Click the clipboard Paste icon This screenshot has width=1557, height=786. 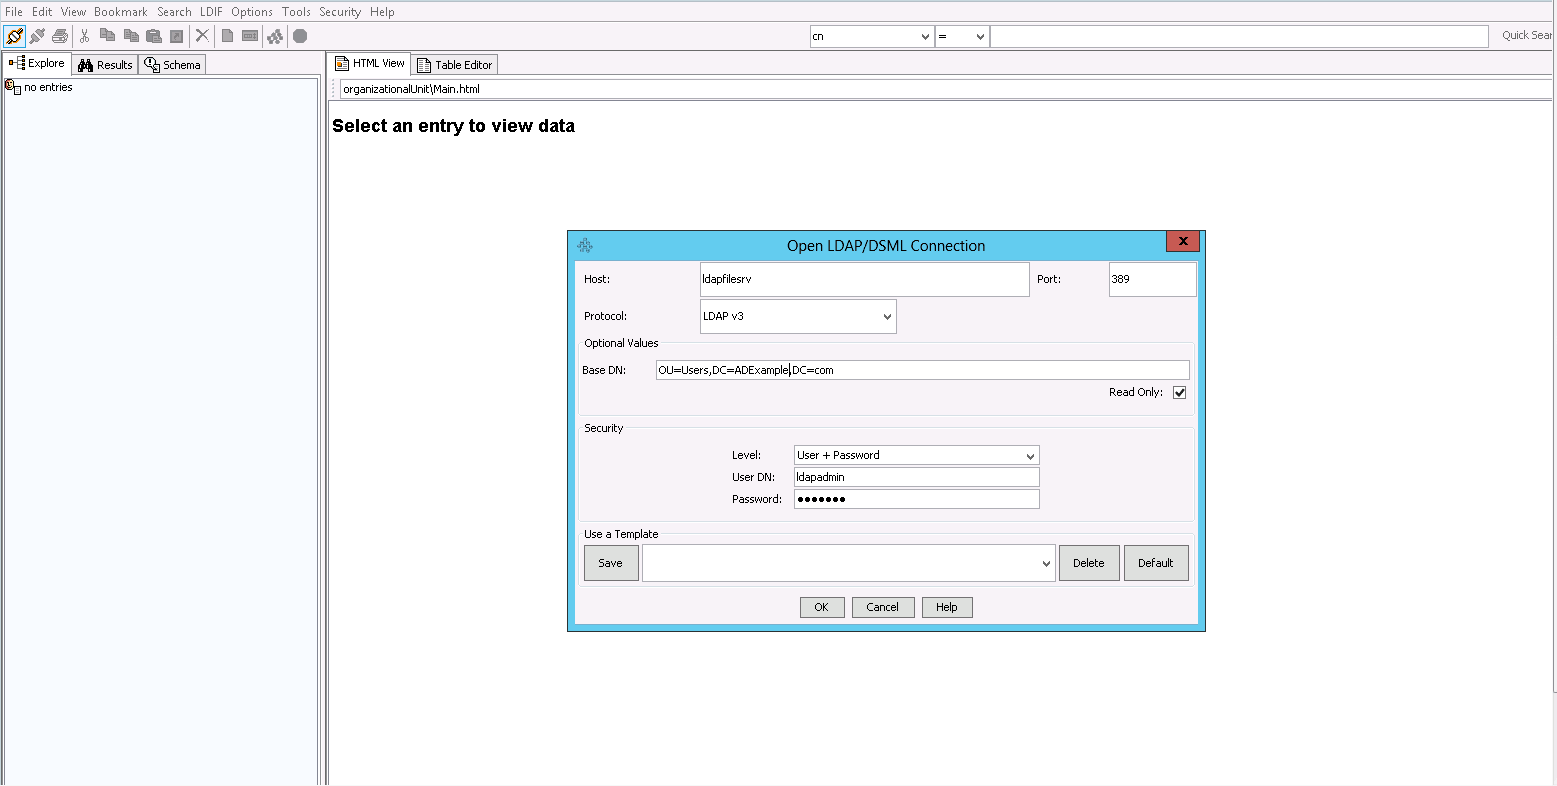[x=153, y=36]
